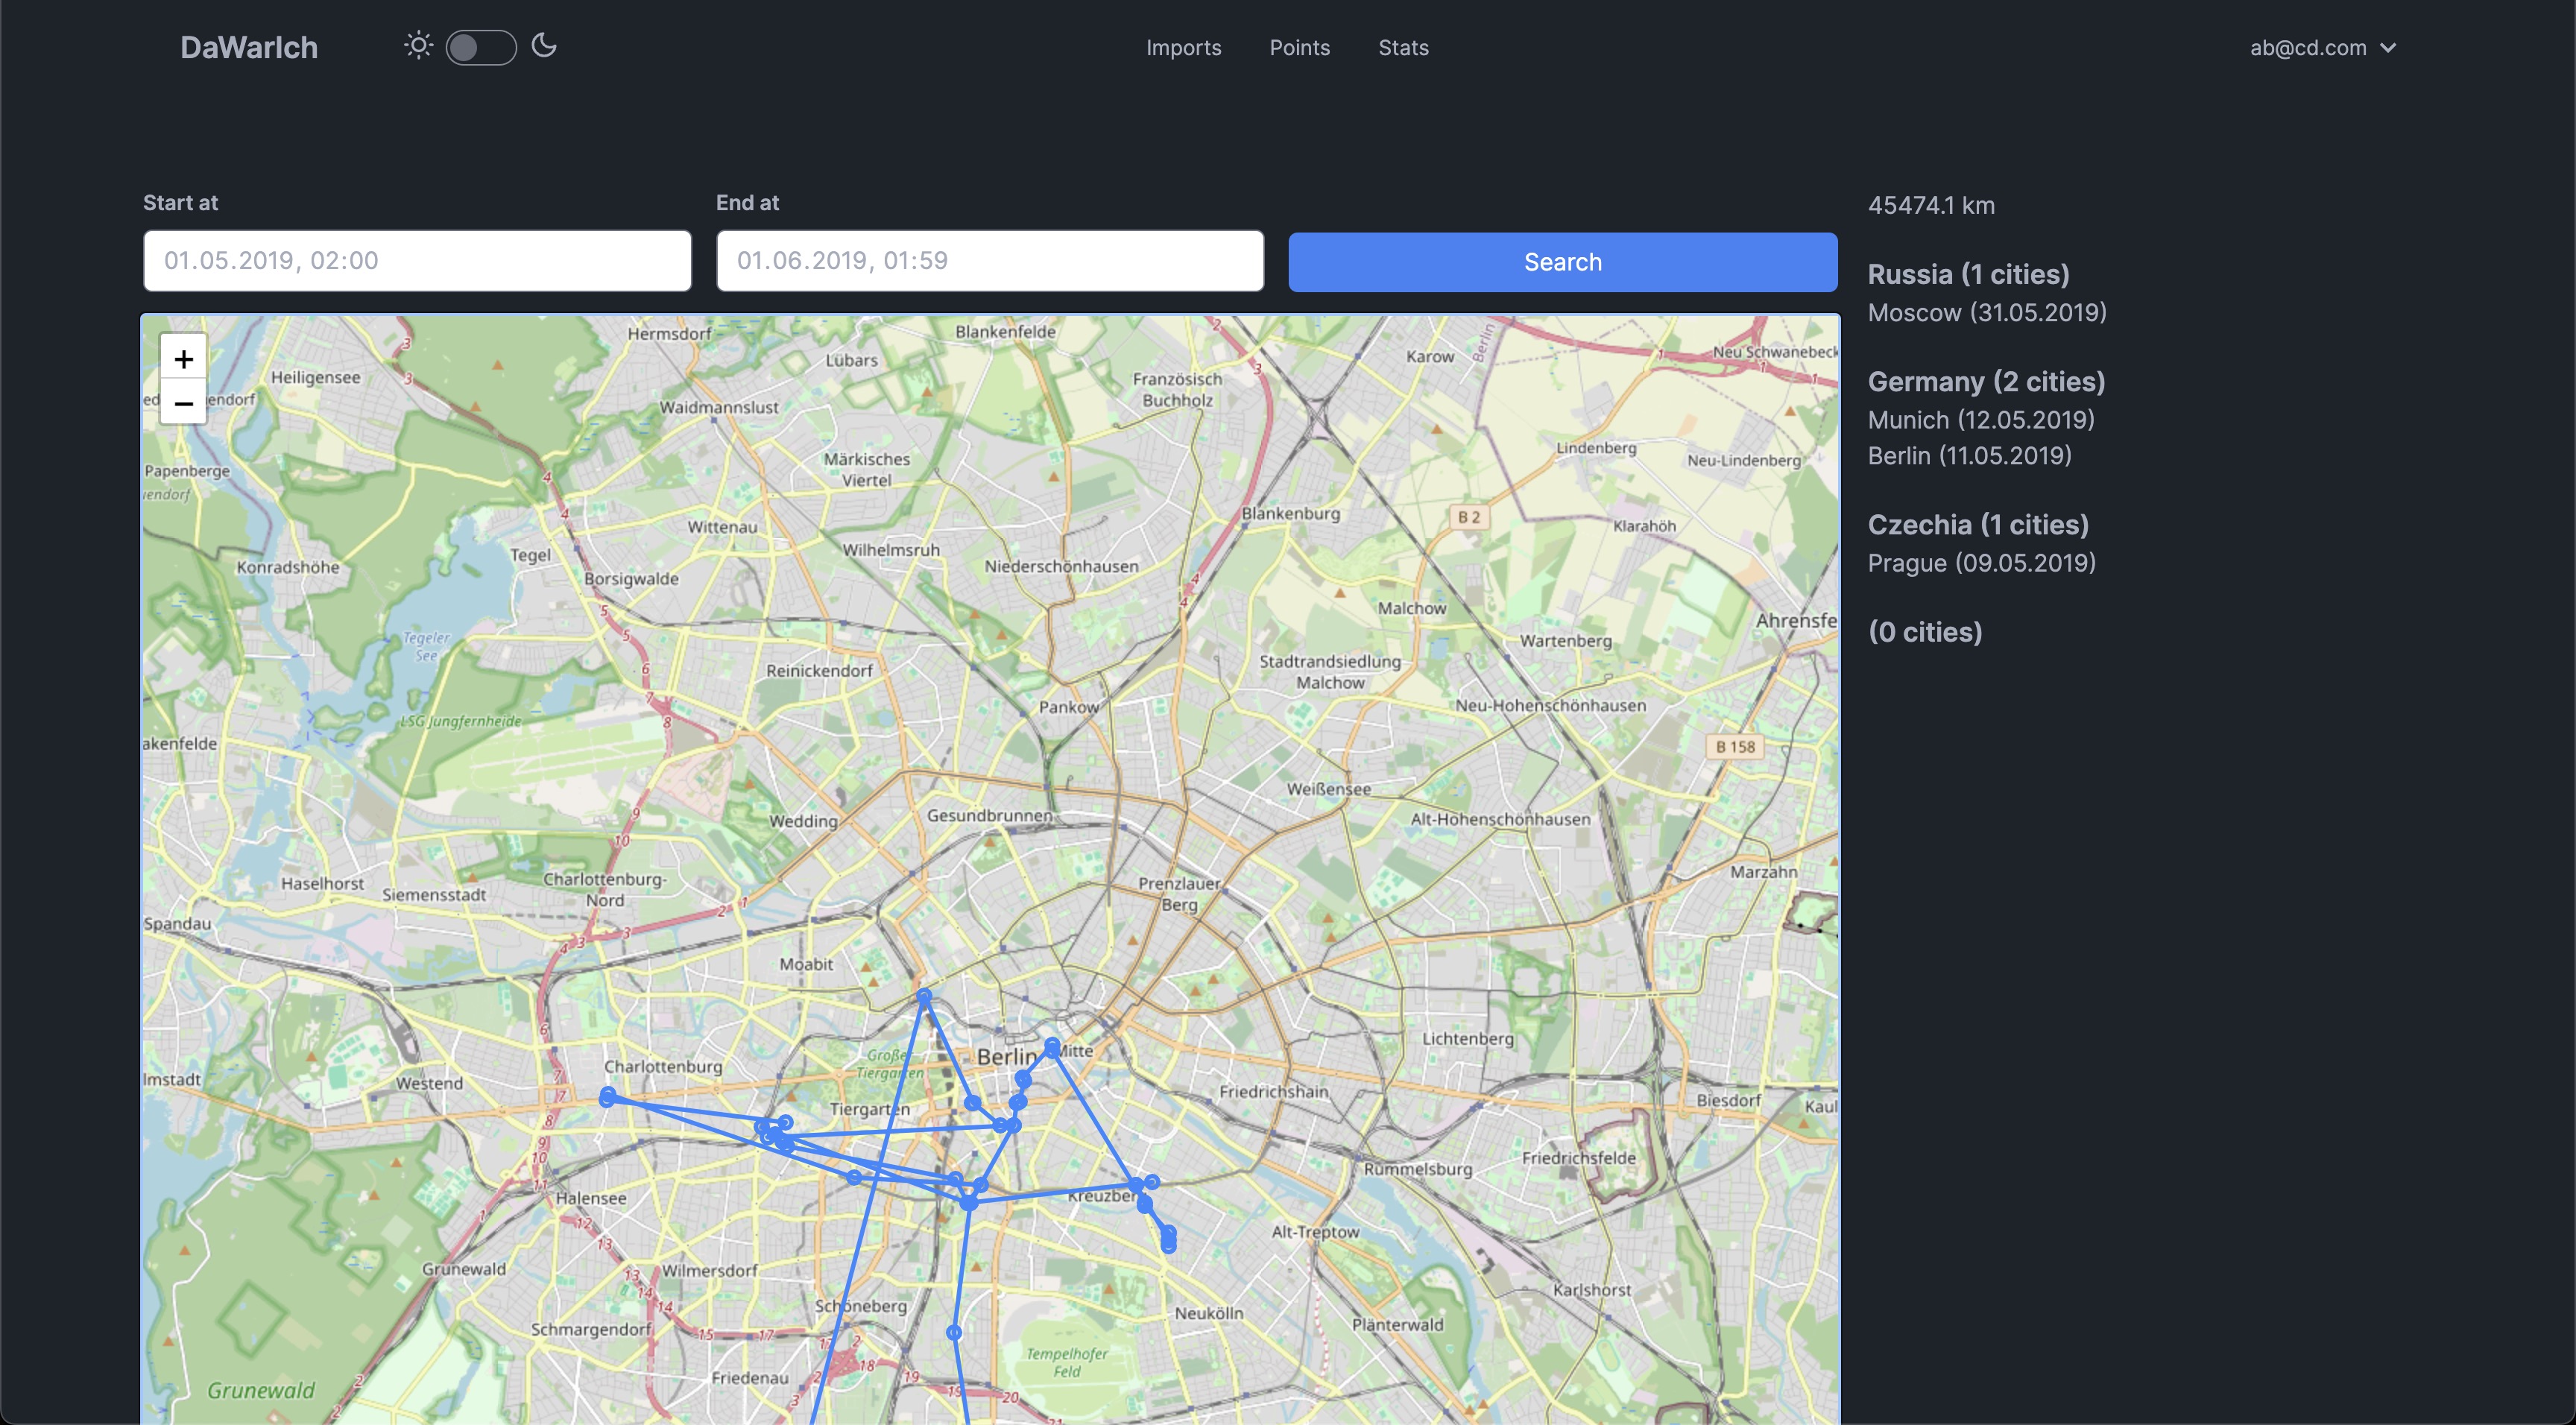Click the route point near Schöneberg
The image size is (2576, 1425).
(954, 1332)
